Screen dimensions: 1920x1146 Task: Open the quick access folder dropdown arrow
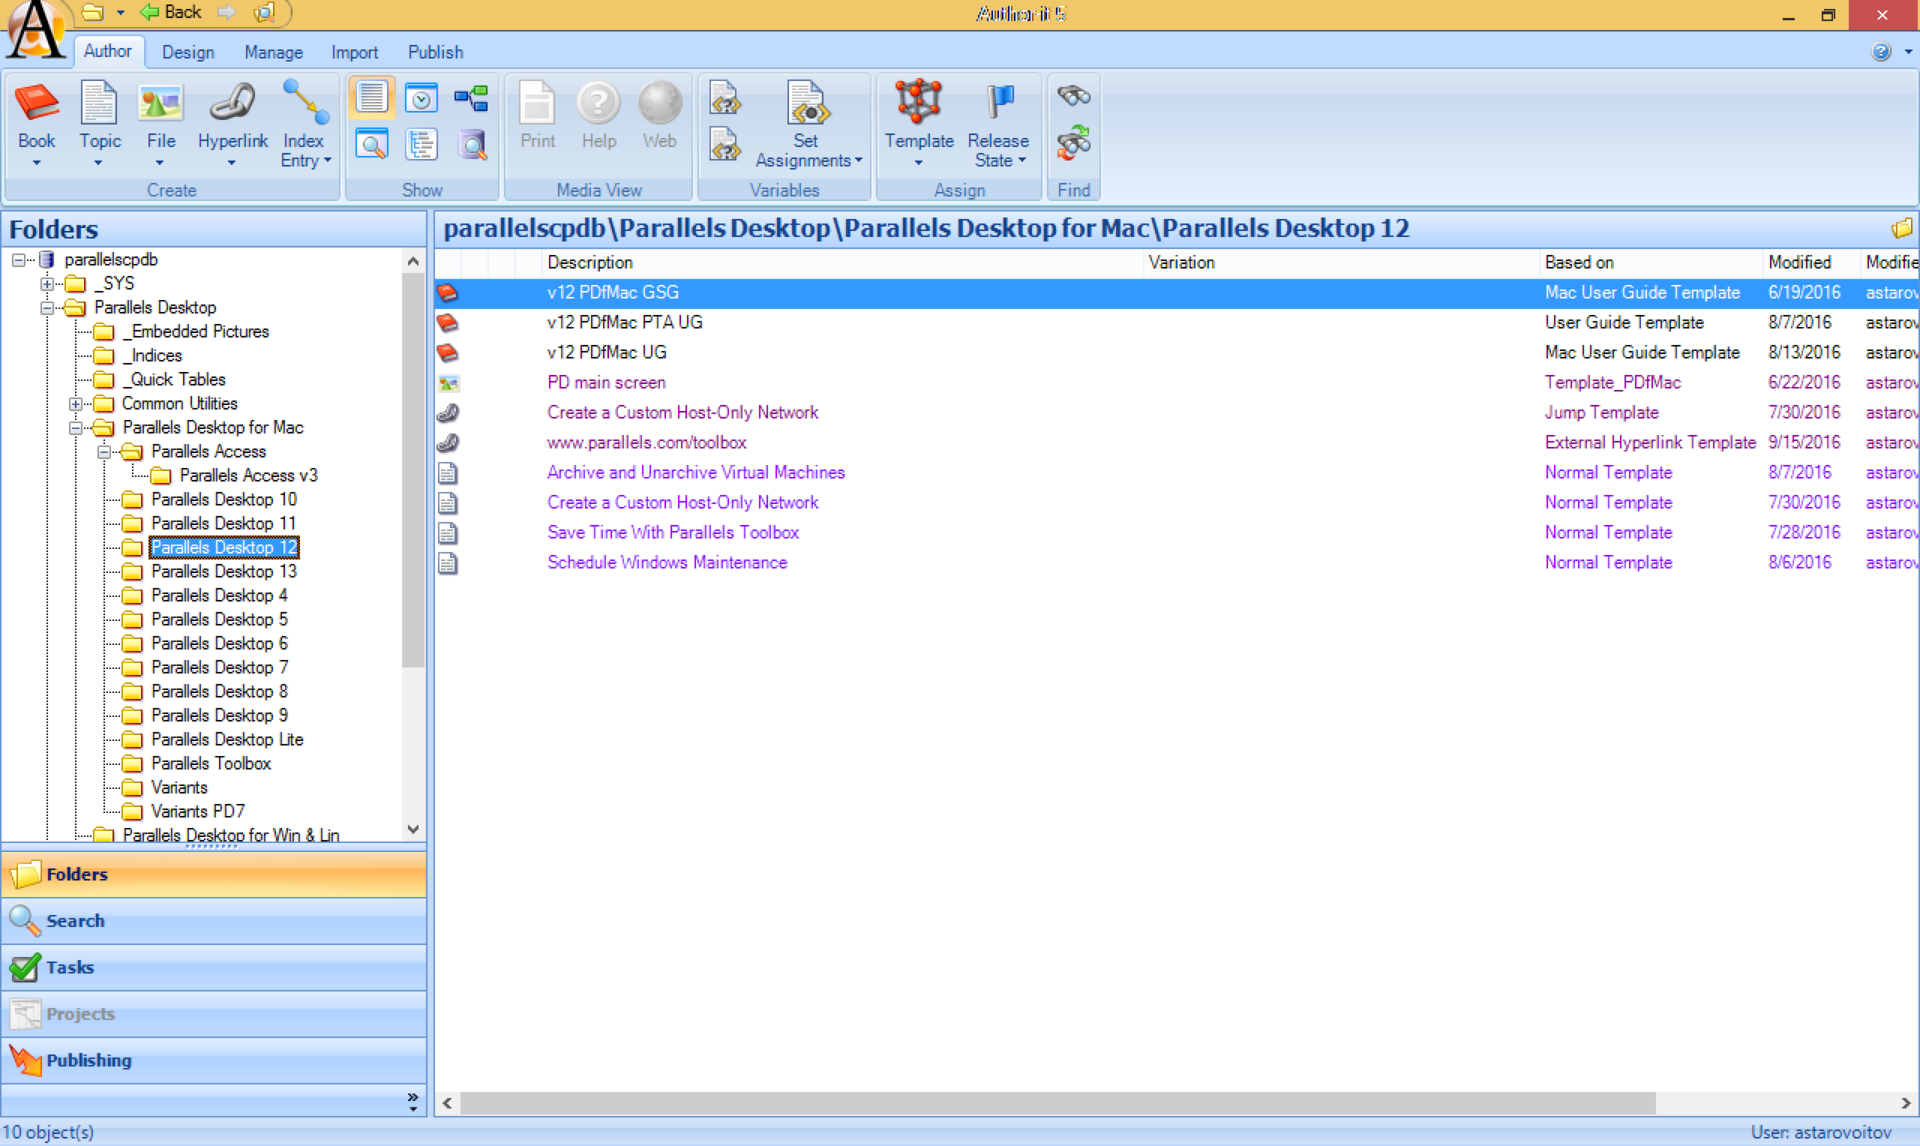click(120, 13)
